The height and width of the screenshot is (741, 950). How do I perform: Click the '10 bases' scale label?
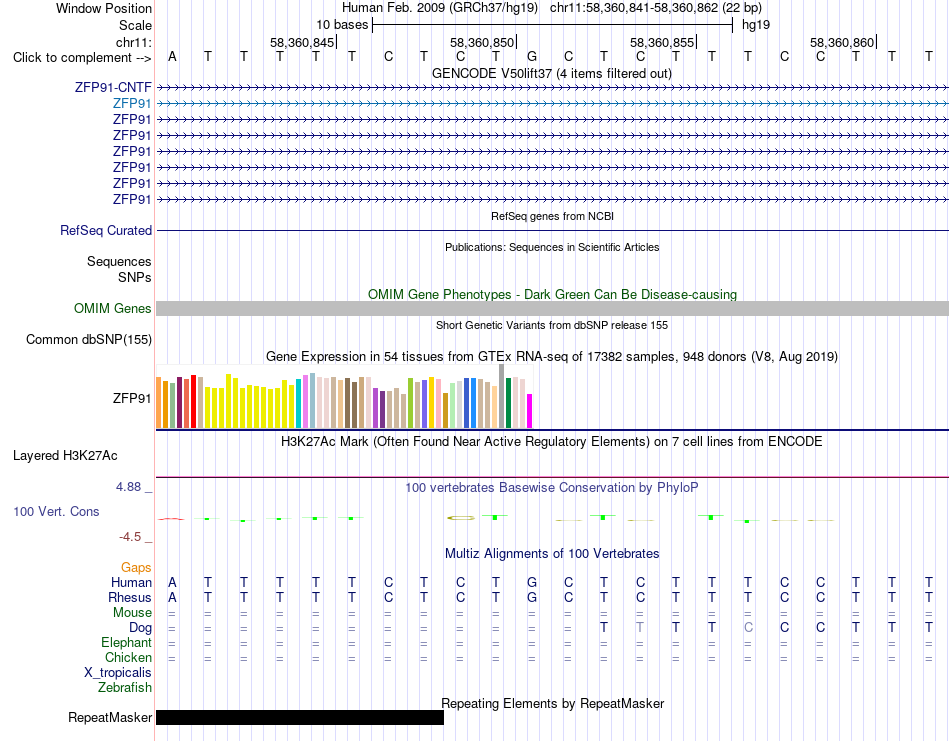coord(342,25)
